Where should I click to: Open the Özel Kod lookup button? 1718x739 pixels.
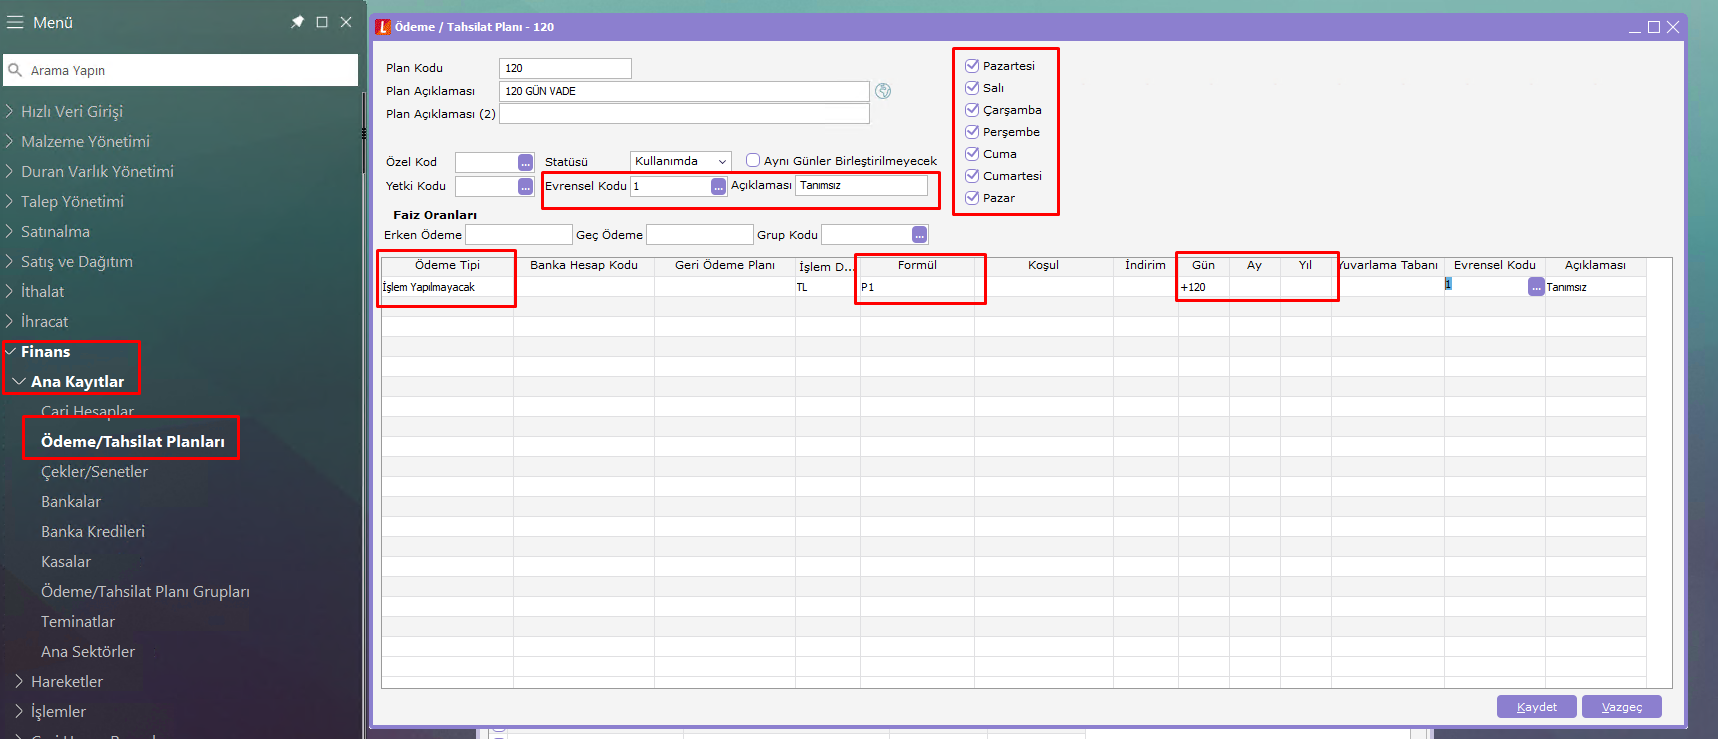pos(525,162)
